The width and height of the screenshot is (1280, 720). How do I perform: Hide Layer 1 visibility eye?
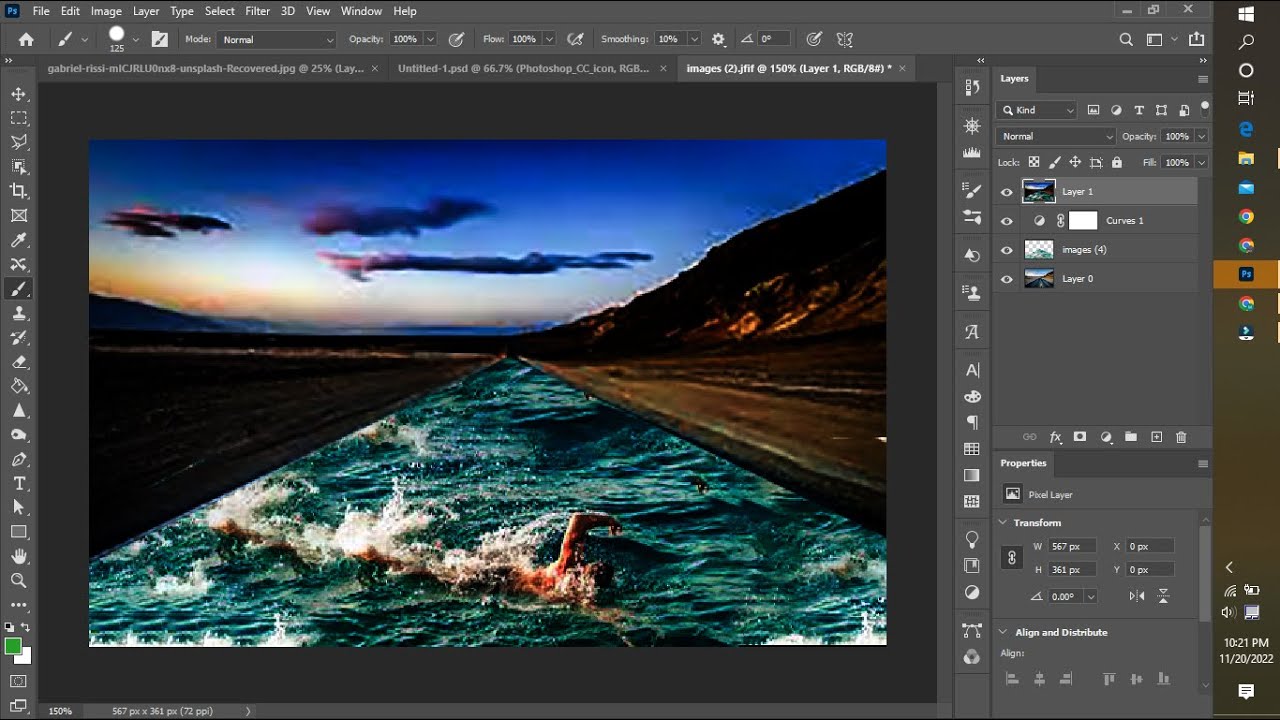(x=1007, y=192)
